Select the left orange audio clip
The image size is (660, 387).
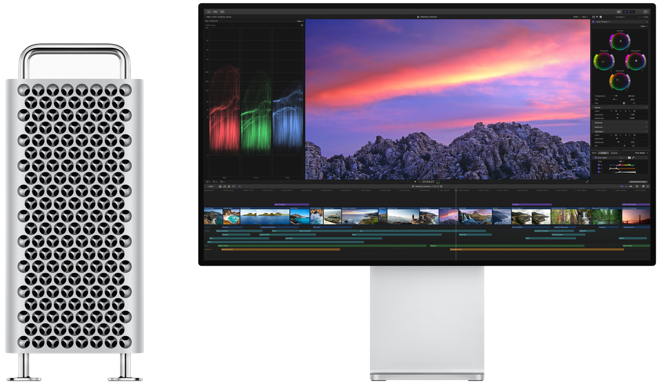pos(281,249)
